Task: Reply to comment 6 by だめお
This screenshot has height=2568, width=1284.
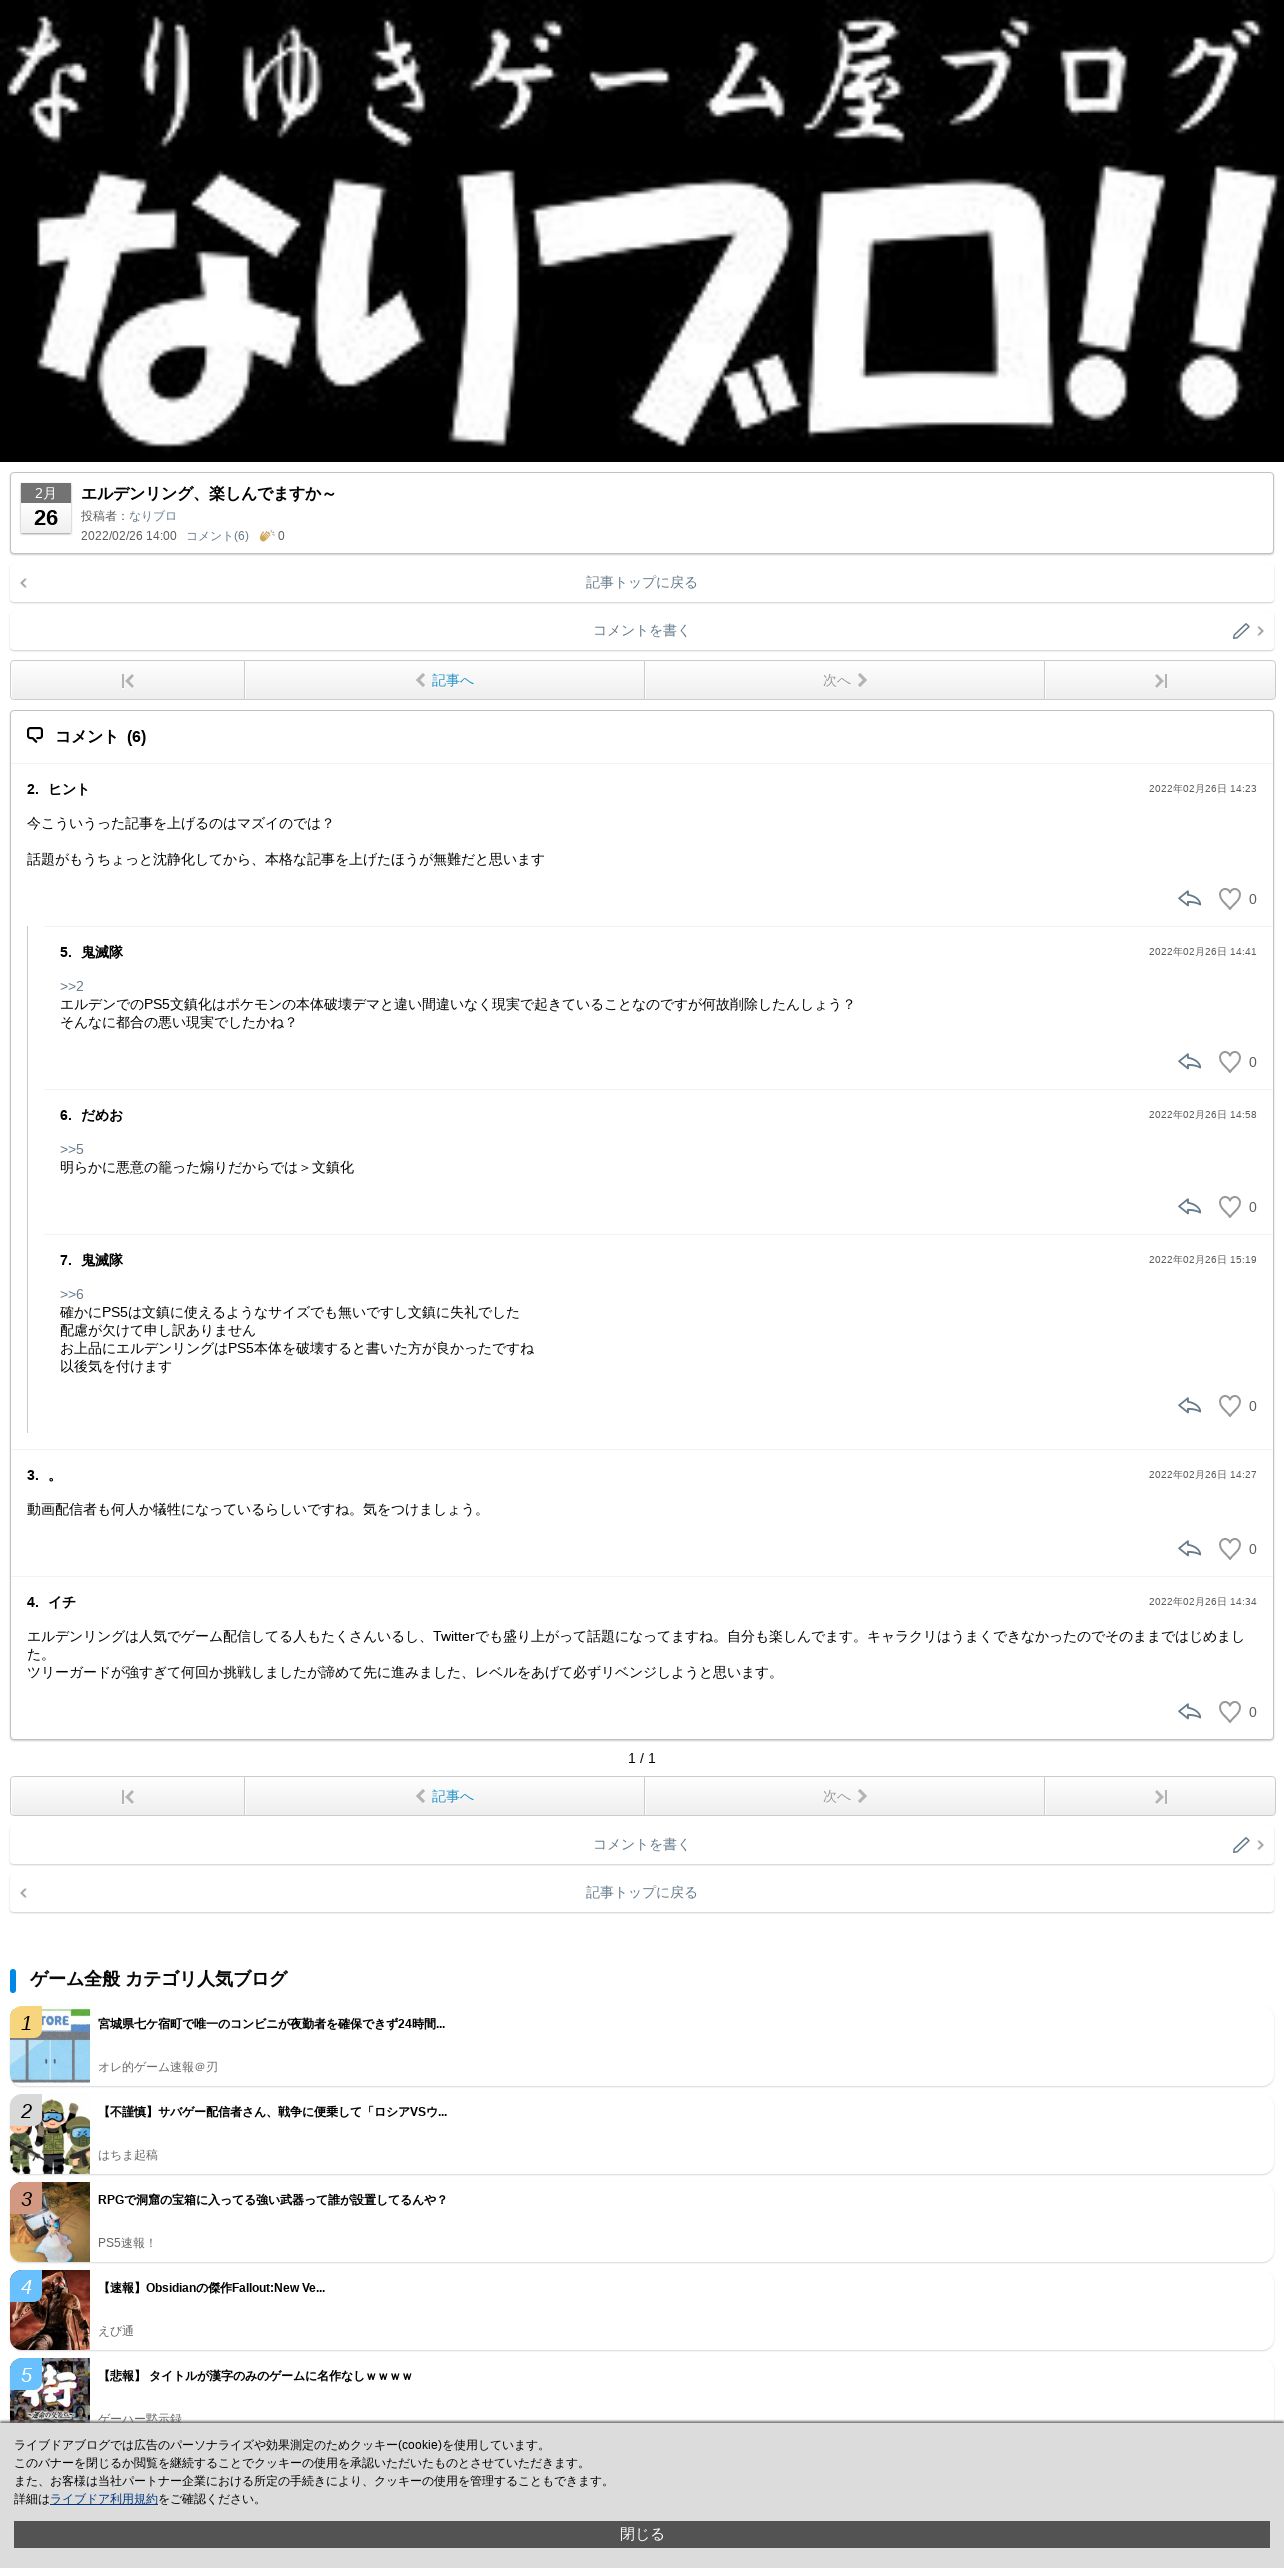Action: coord(1189,1207)
